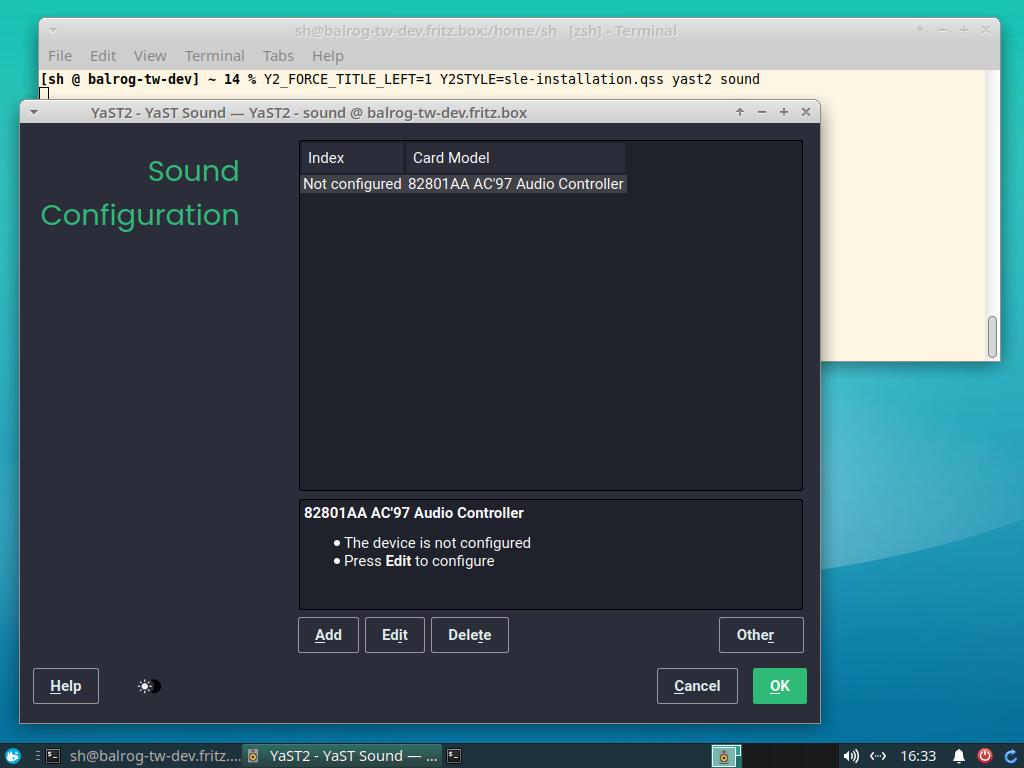
Task: Click the 'Press Edit to configure' line
Action: [x=419, y=561]
